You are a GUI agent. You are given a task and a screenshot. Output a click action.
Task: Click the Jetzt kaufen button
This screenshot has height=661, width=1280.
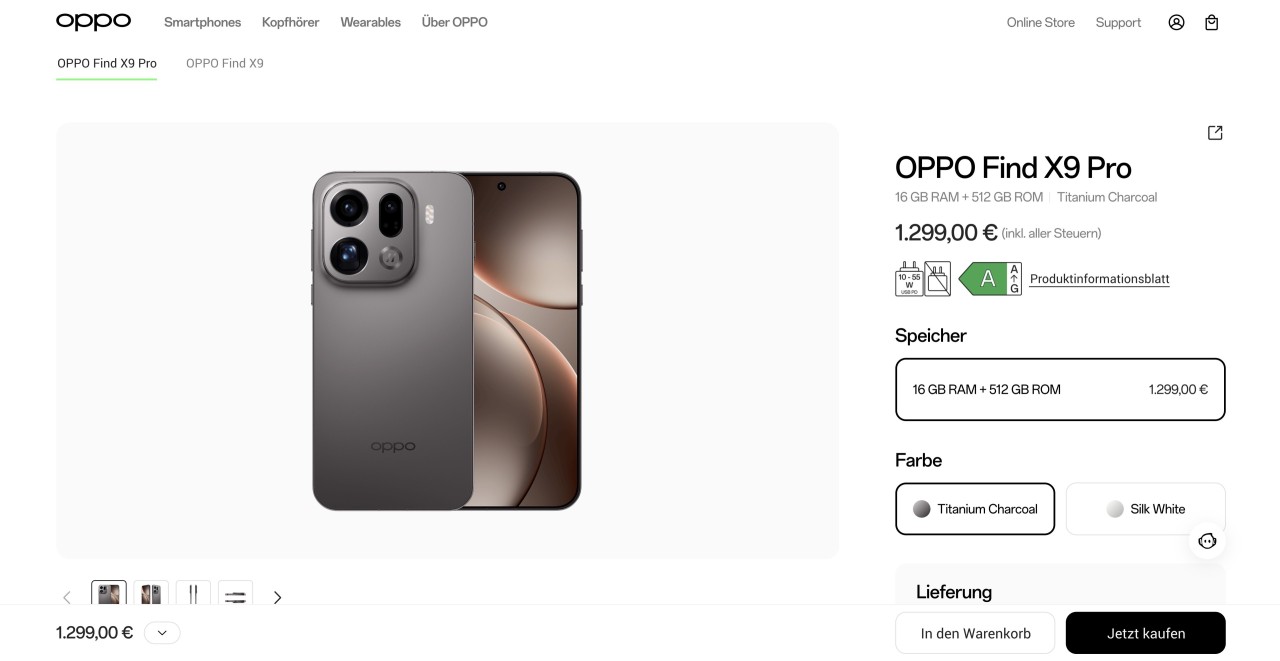pos(1145,632)
